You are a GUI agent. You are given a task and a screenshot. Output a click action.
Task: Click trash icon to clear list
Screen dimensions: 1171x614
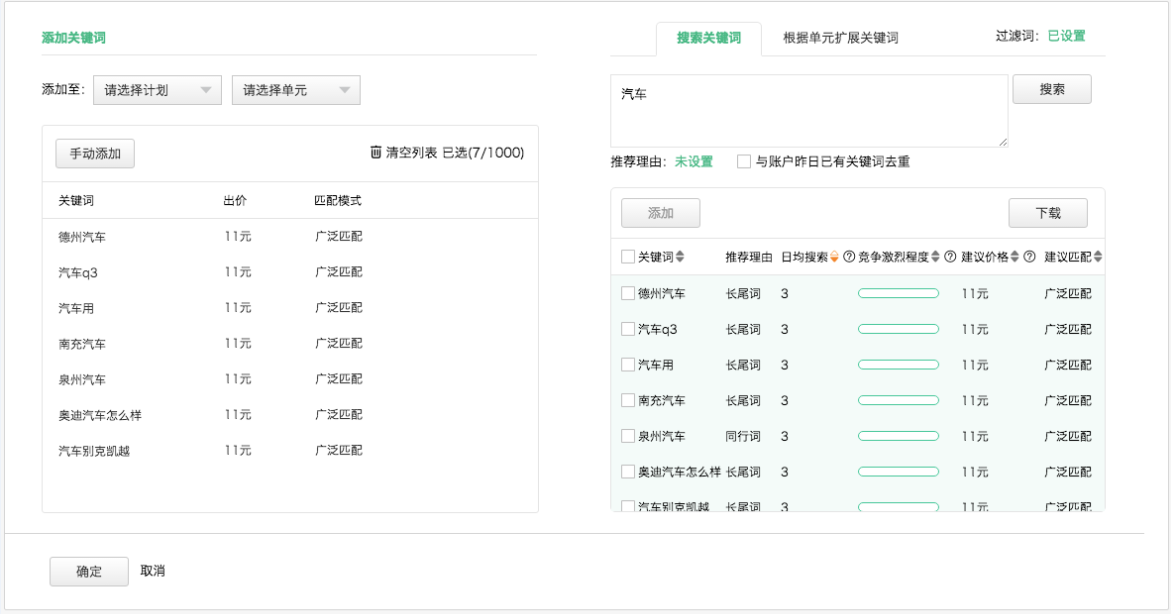[x=376, y=152]
